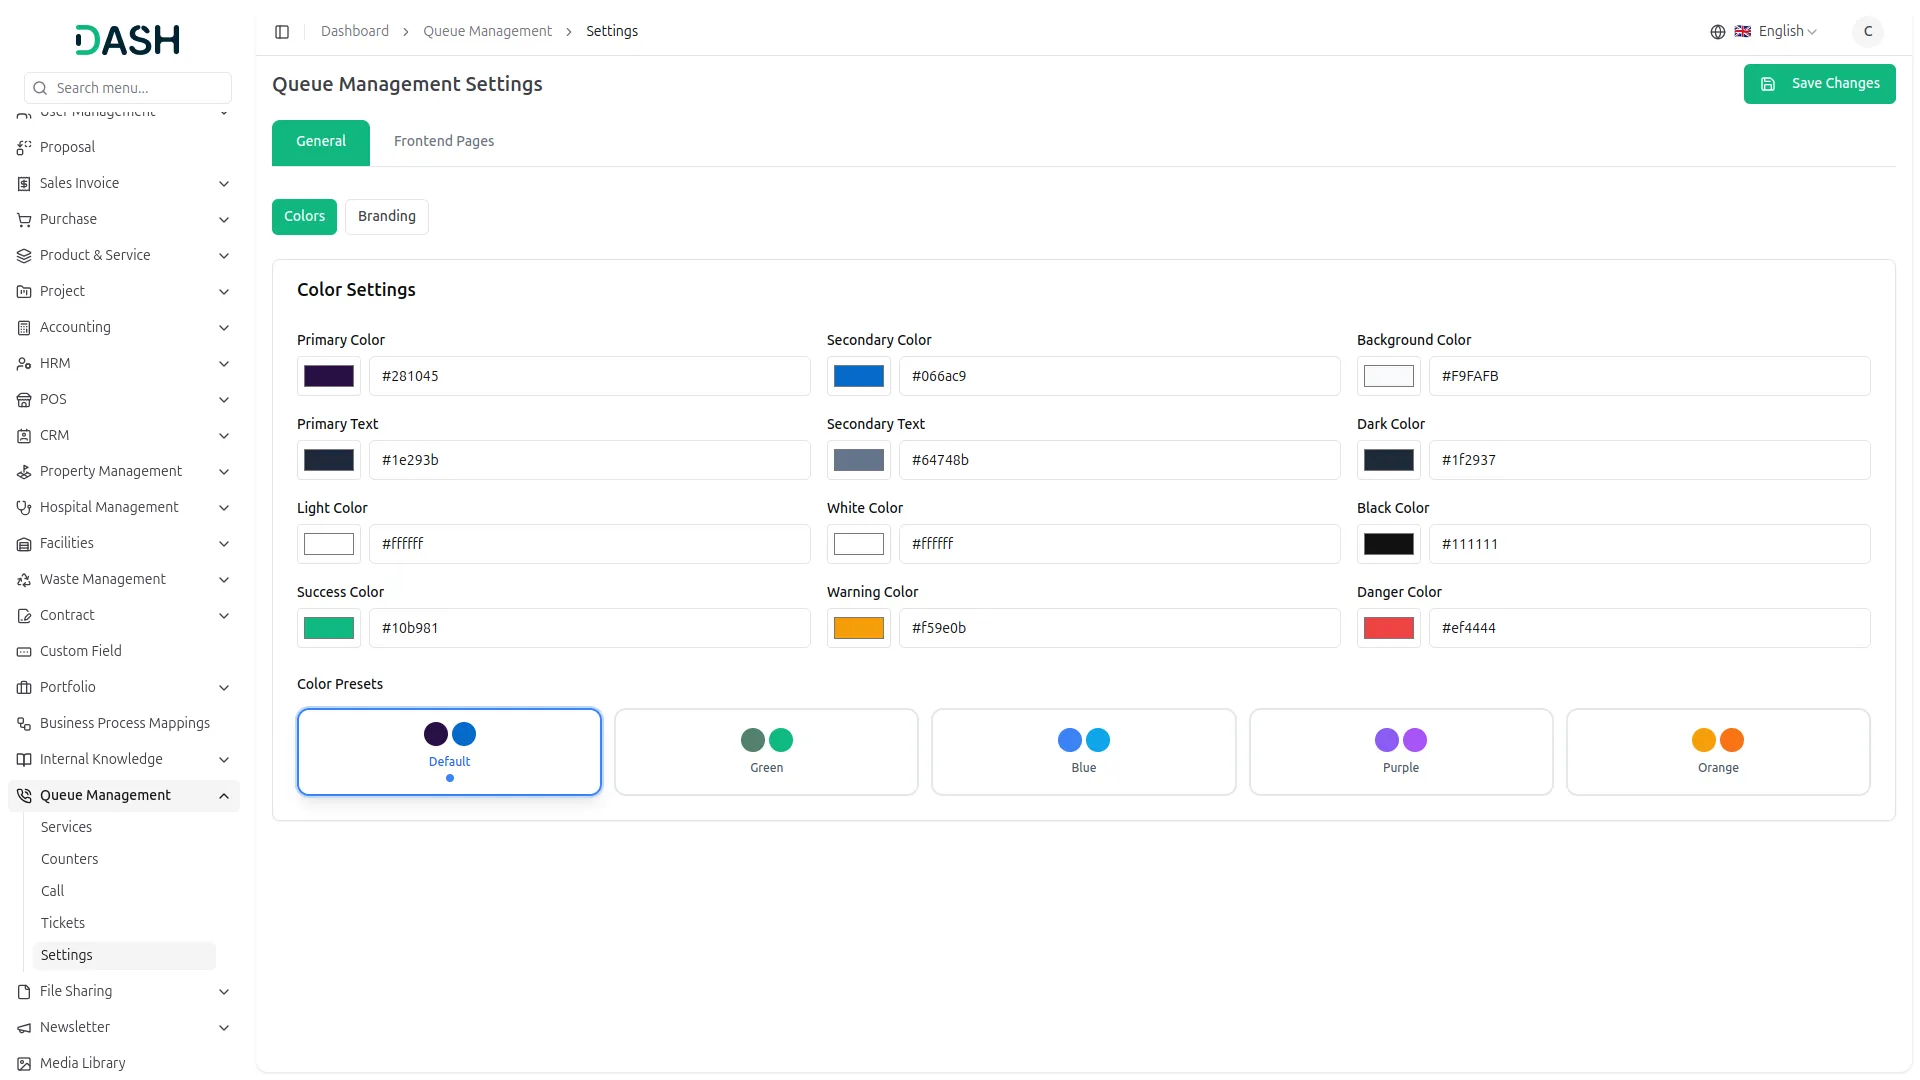Click the Custom Field icon
The width and height of the screenshot is (1920, 1080).
[x=24, y=652]
